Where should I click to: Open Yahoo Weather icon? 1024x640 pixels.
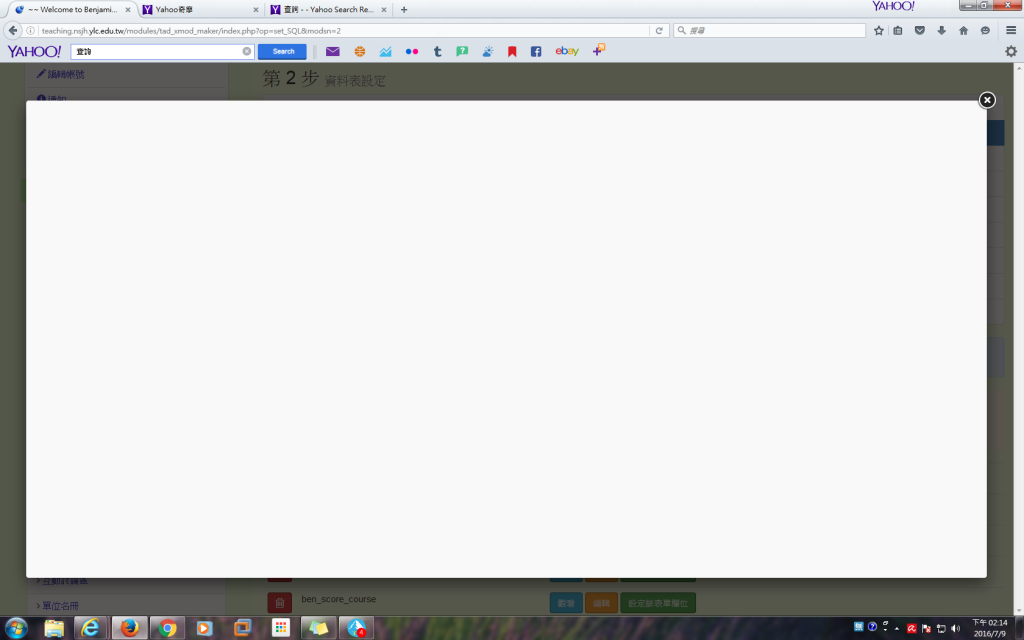click(x=488, y=51)
